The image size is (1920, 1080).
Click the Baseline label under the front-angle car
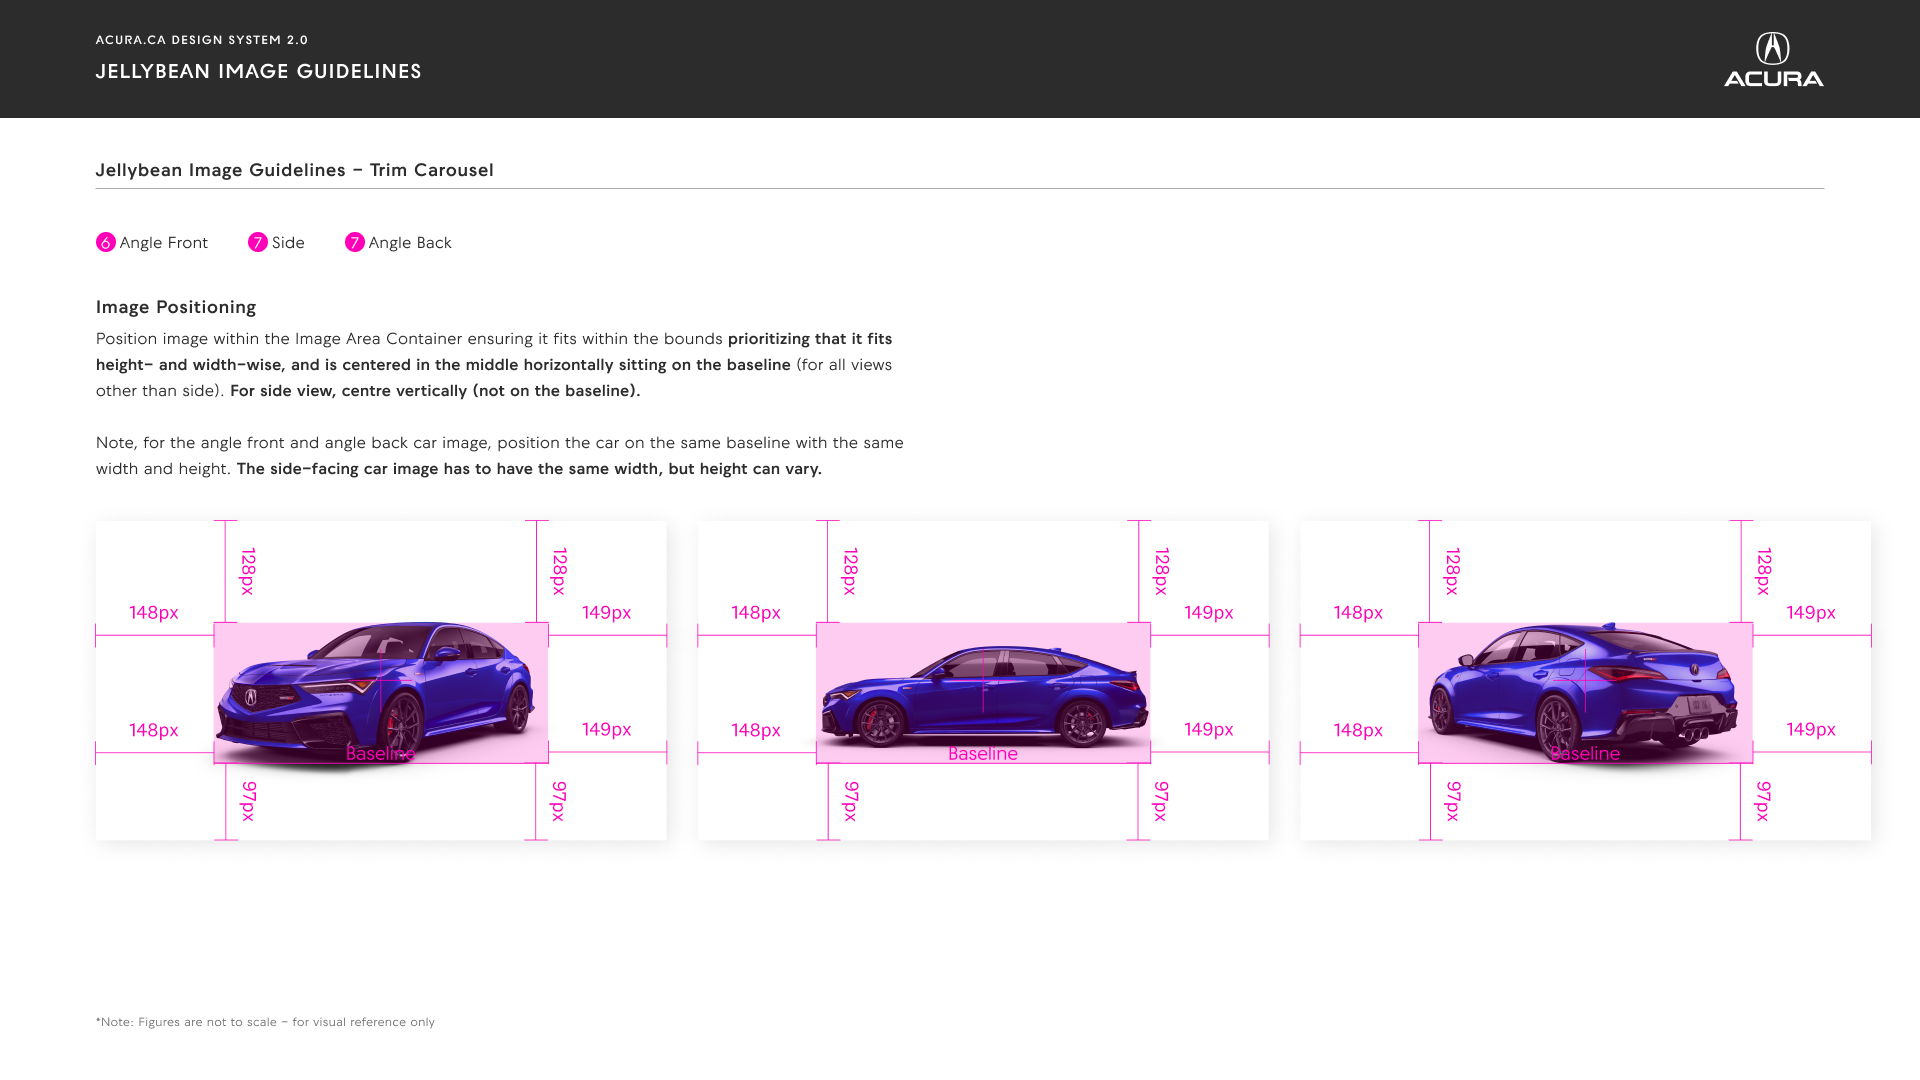pos(381,754)
